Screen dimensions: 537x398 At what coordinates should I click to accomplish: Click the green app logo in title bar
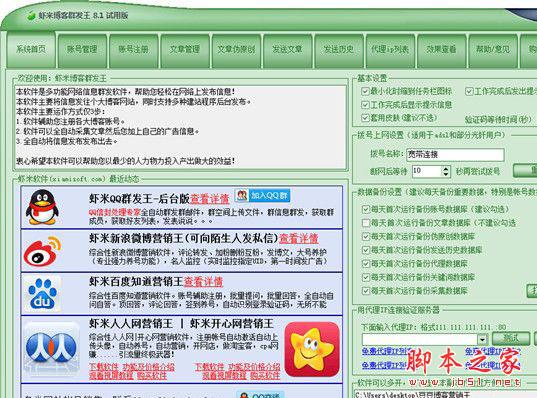coord(31,16)
